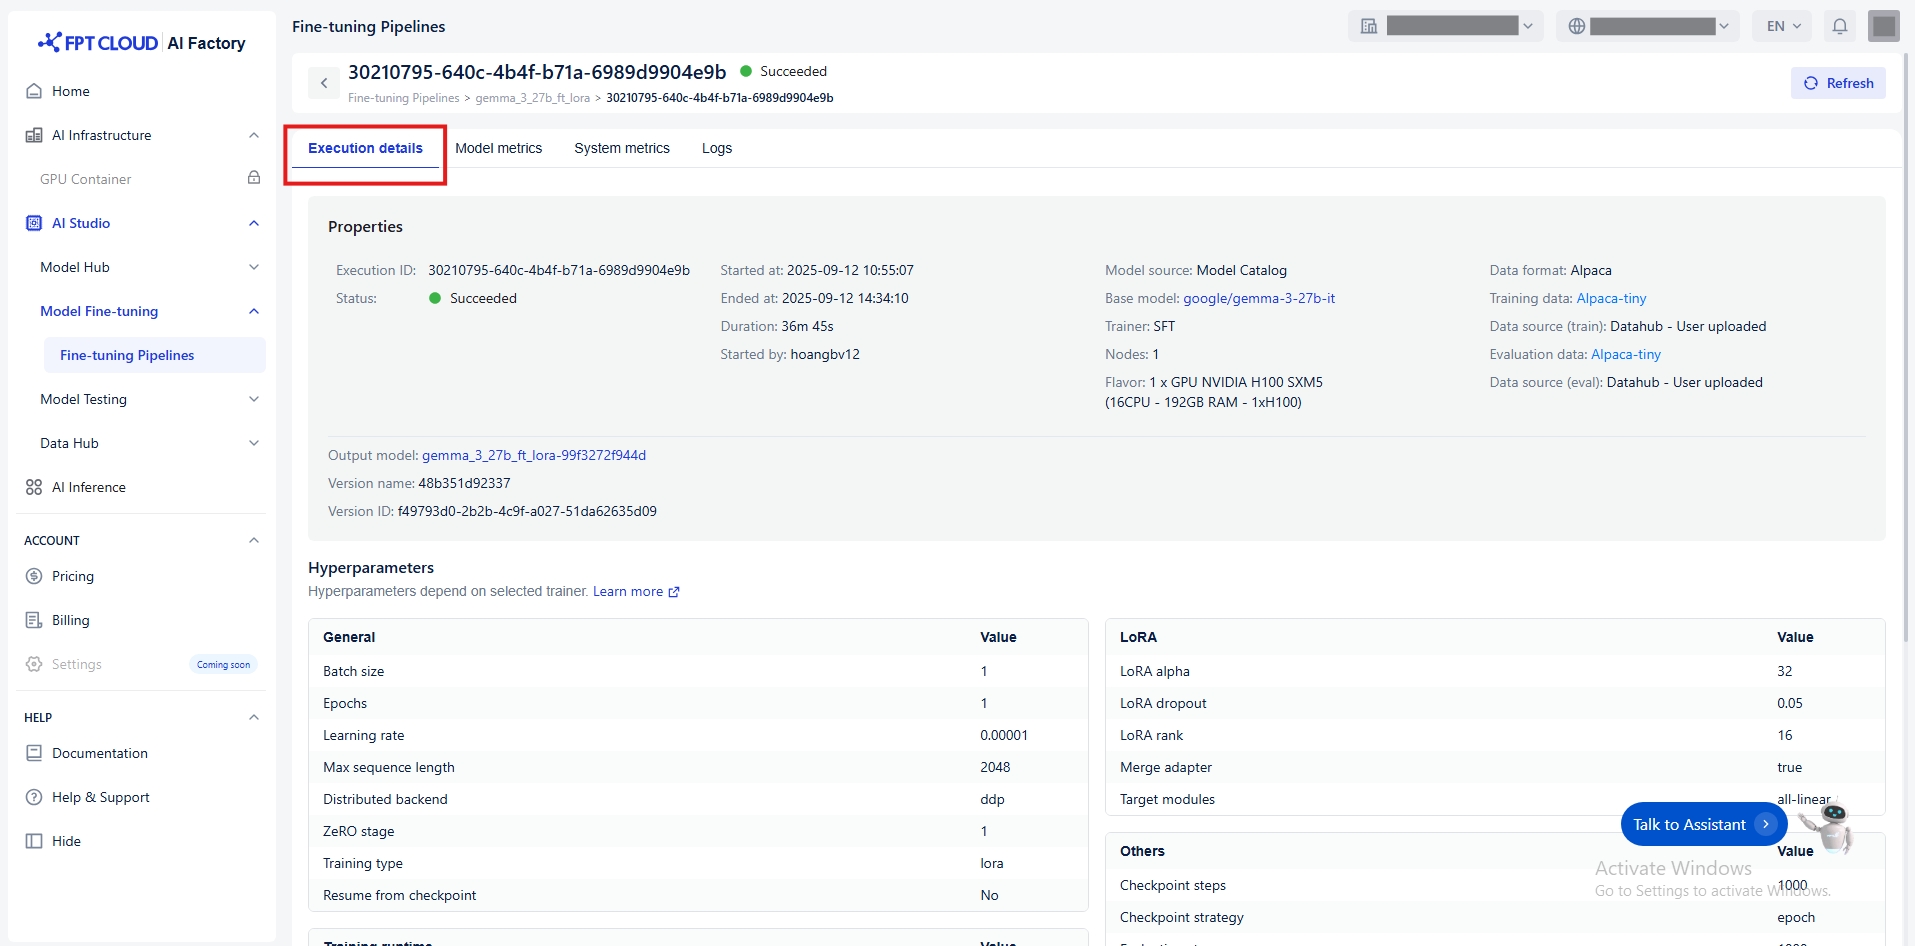
Task: Switch to the Model metrics tab
Action: pos(498,148)
